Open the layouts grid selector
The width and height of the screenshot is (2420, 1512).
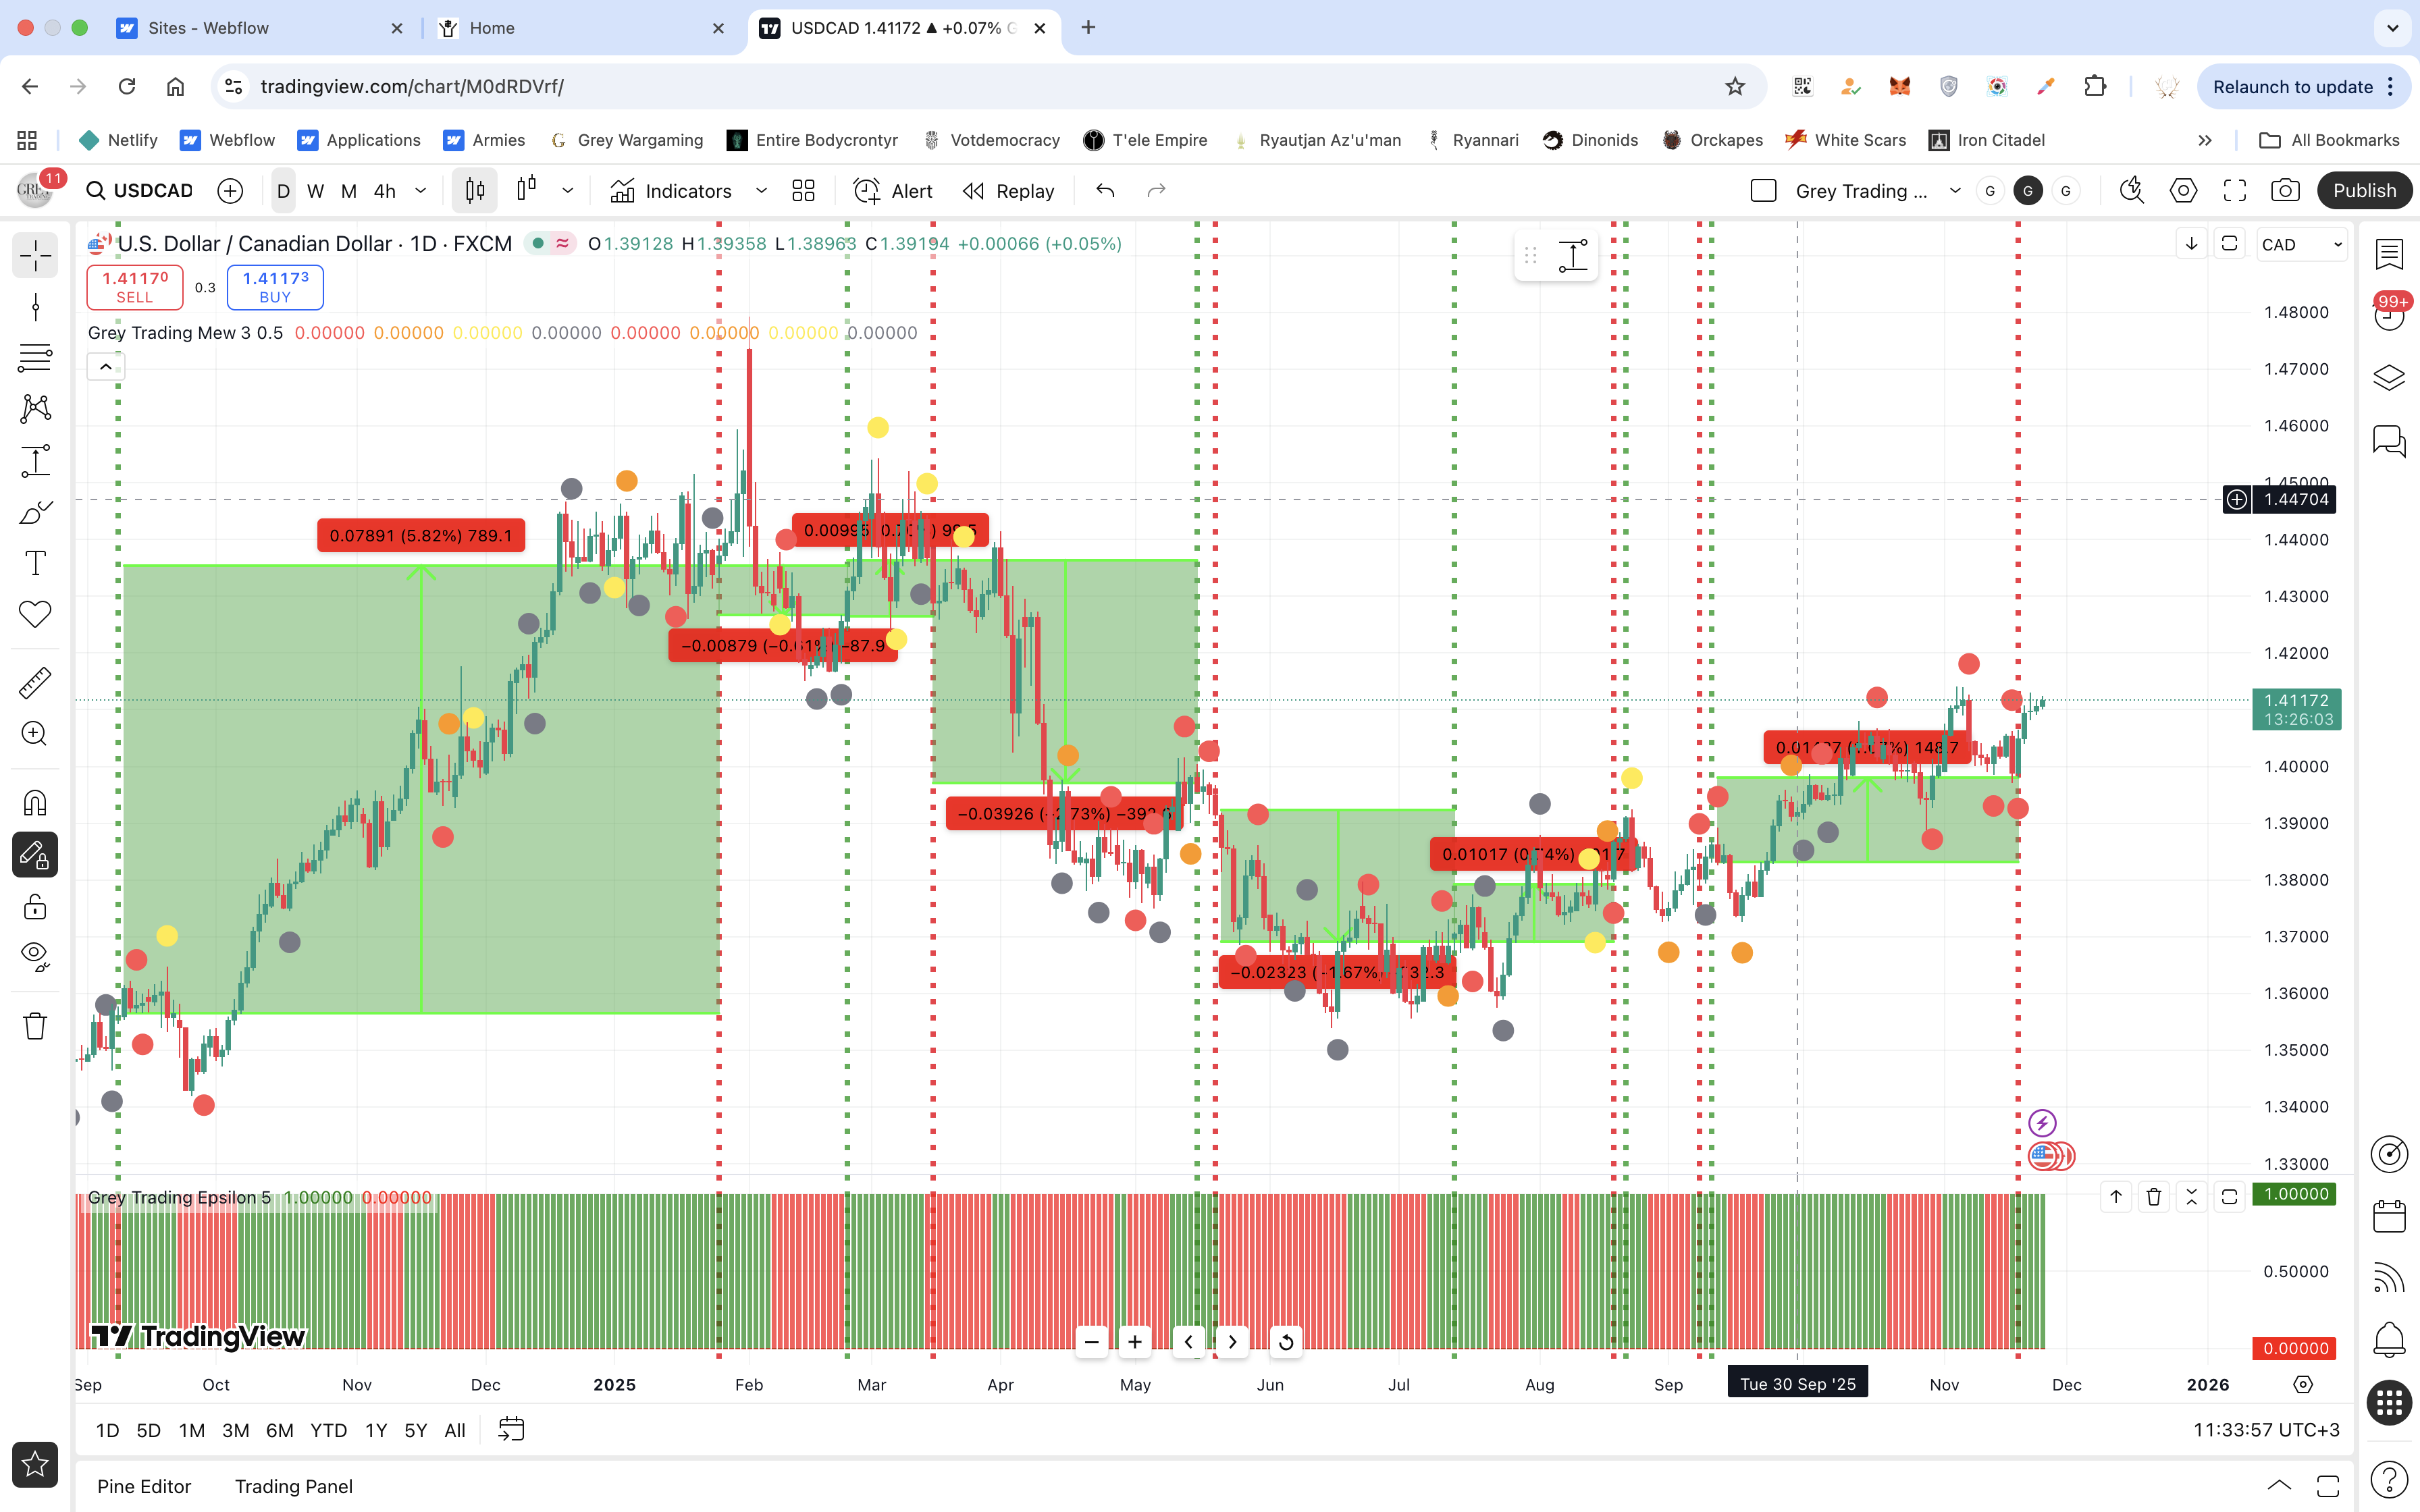coord(803,191)
